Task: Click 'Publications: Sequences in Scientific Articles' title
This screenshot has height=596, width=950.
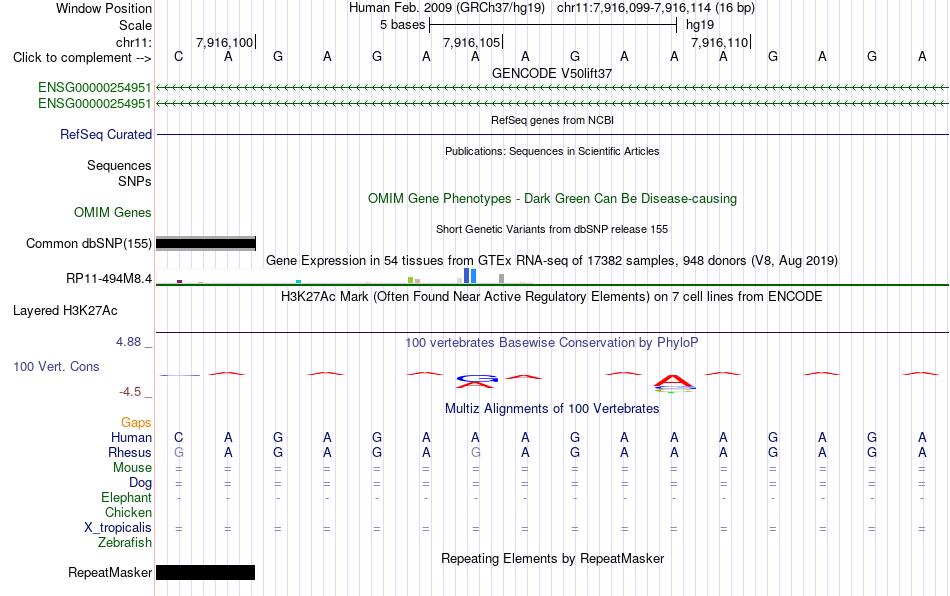Action: click(x=552, y=151)
